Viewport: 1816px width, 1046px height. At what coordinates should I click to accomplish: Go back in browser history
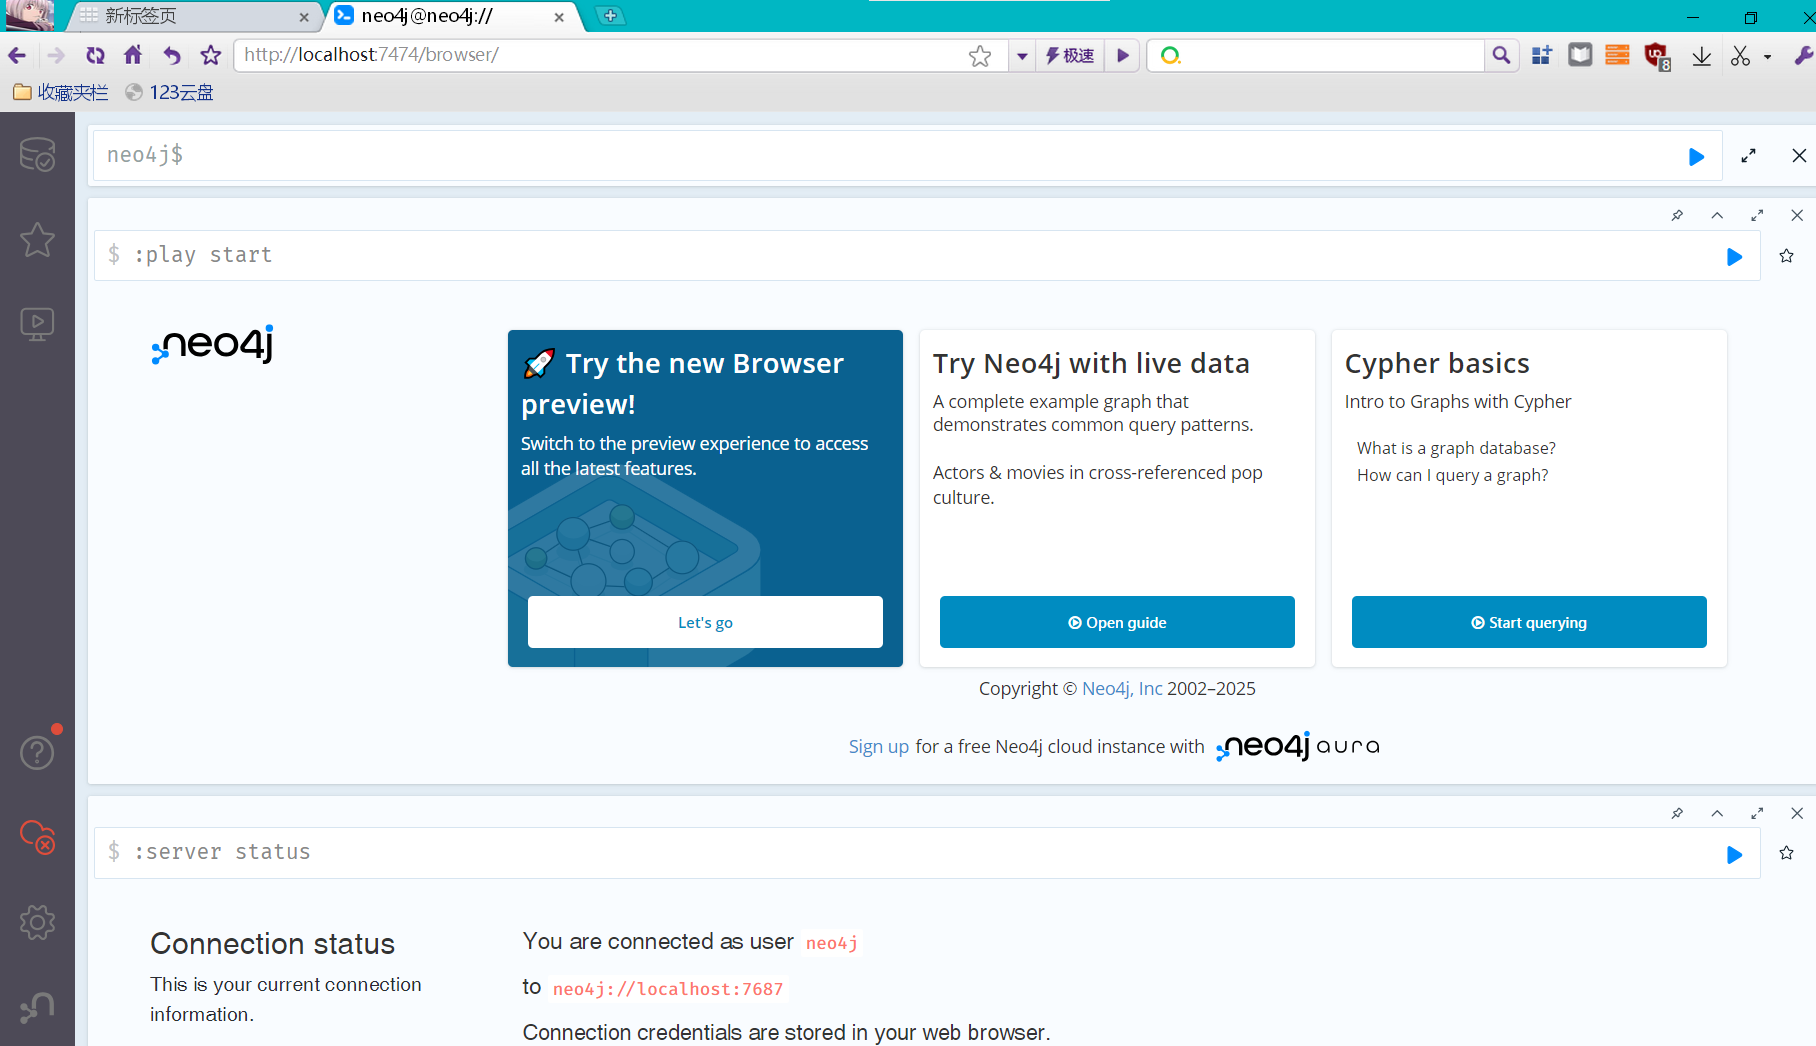tap(17, 55)
